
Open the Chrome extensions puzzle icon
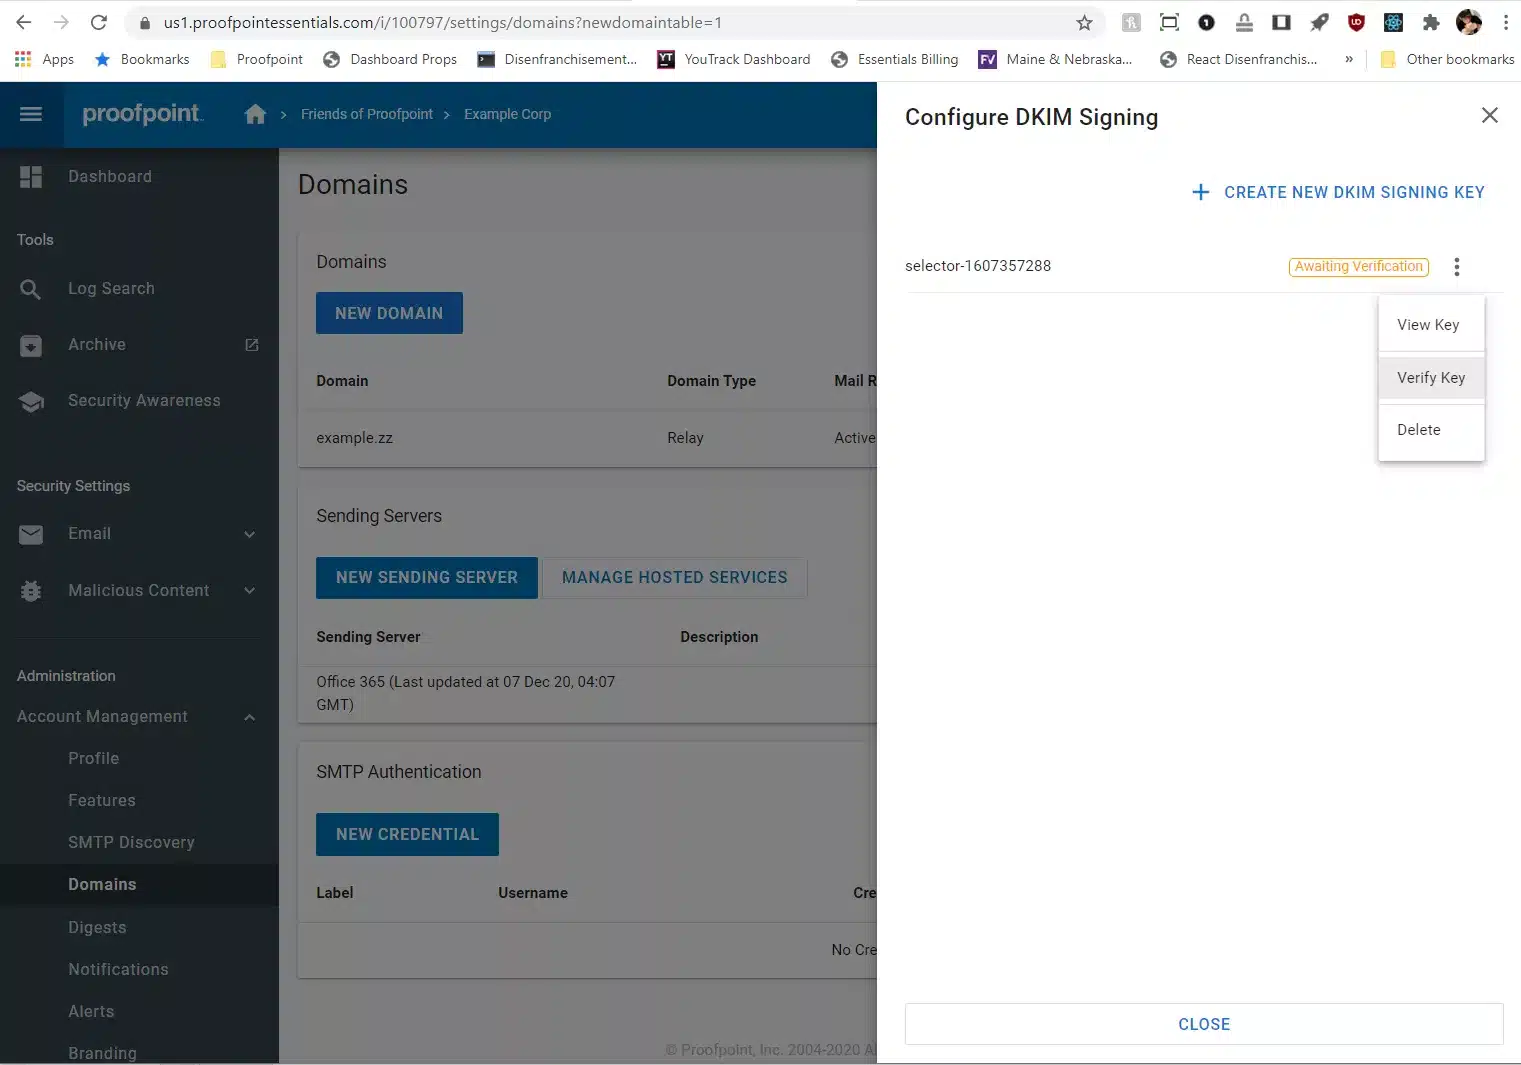click(1431, 23)
